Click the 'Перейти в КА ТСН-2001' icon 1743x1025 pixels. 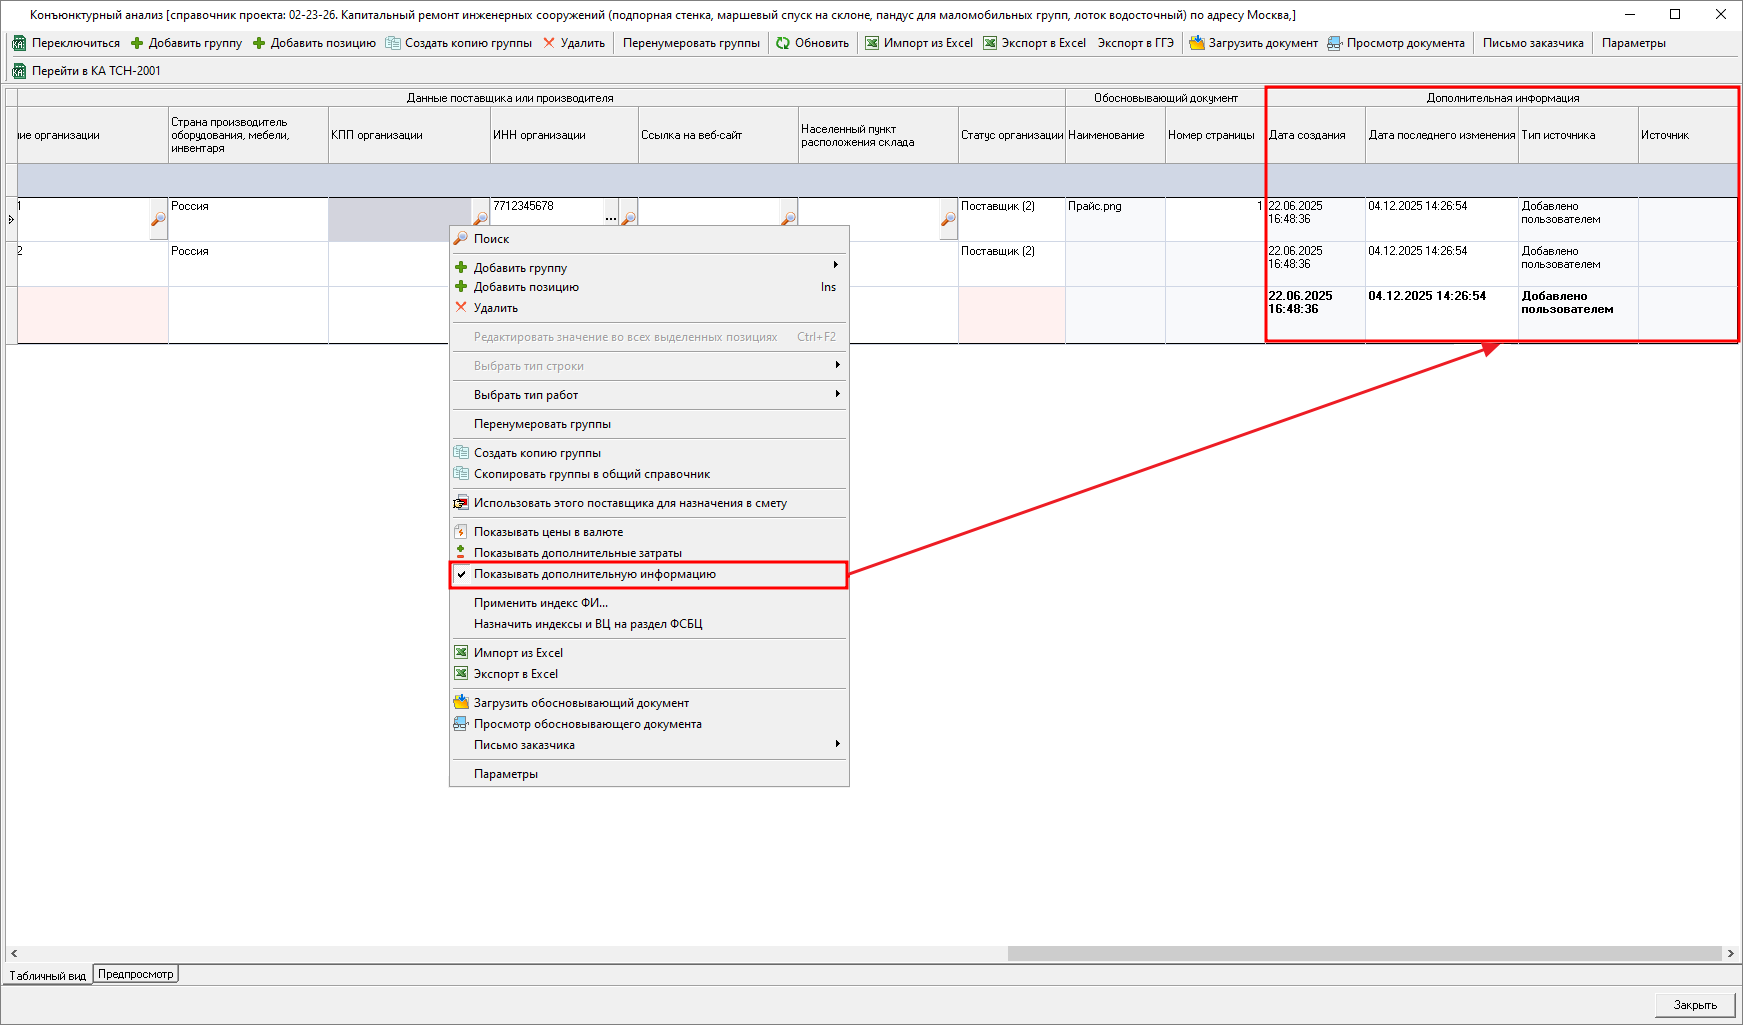19,71
